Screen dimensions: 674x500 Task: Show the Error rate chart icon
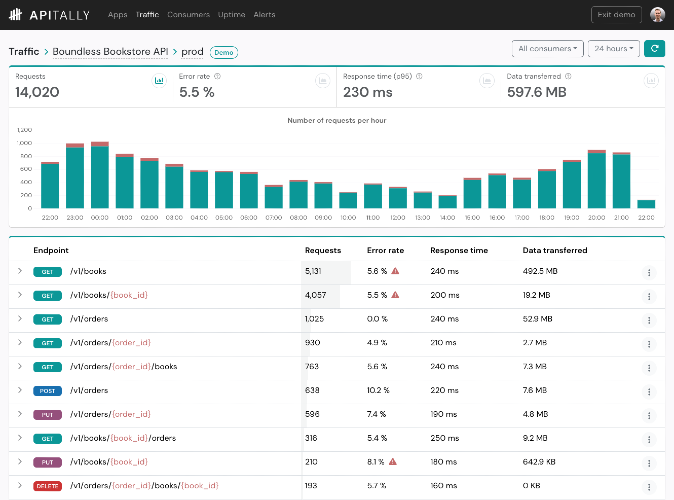point(322,80)
